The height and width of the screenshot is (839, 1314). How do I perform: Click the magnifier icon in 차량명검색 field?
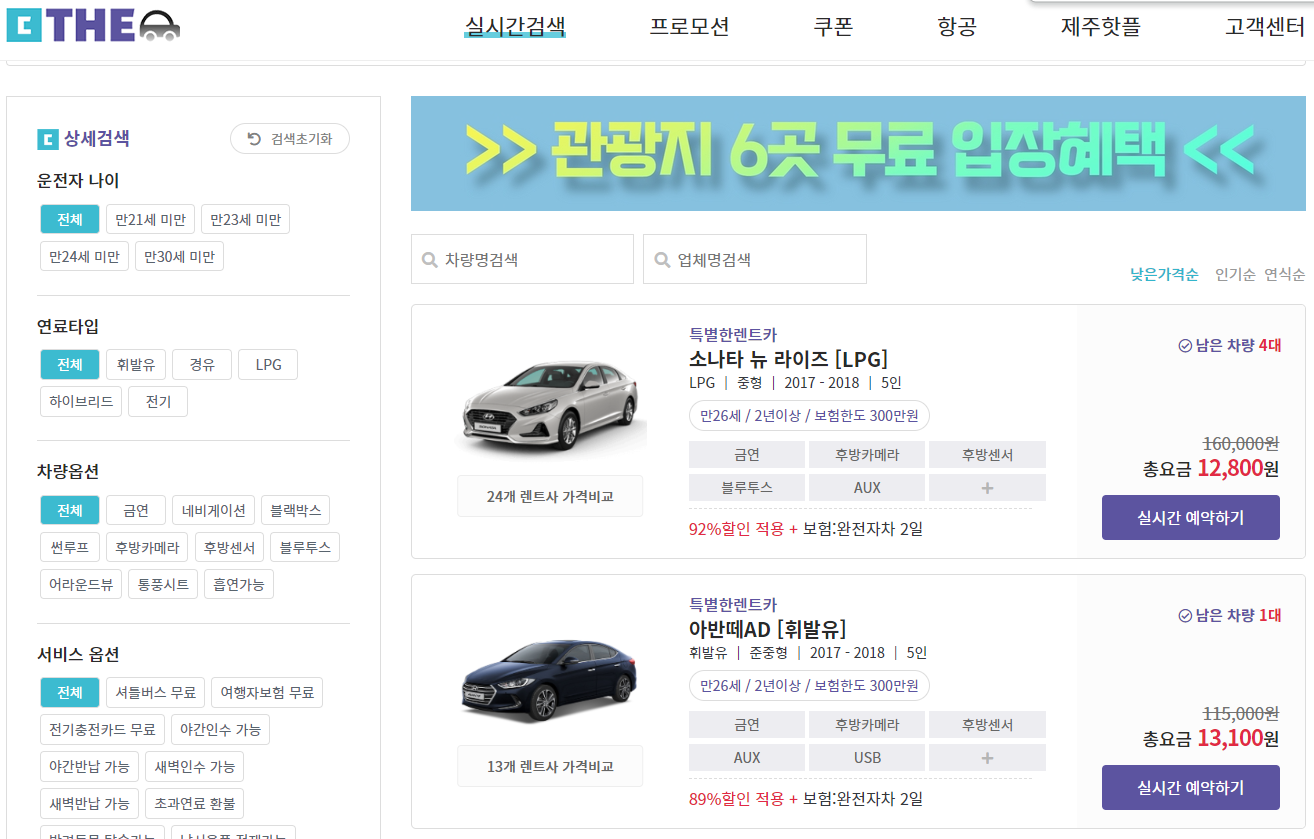(x=430, y=258)
